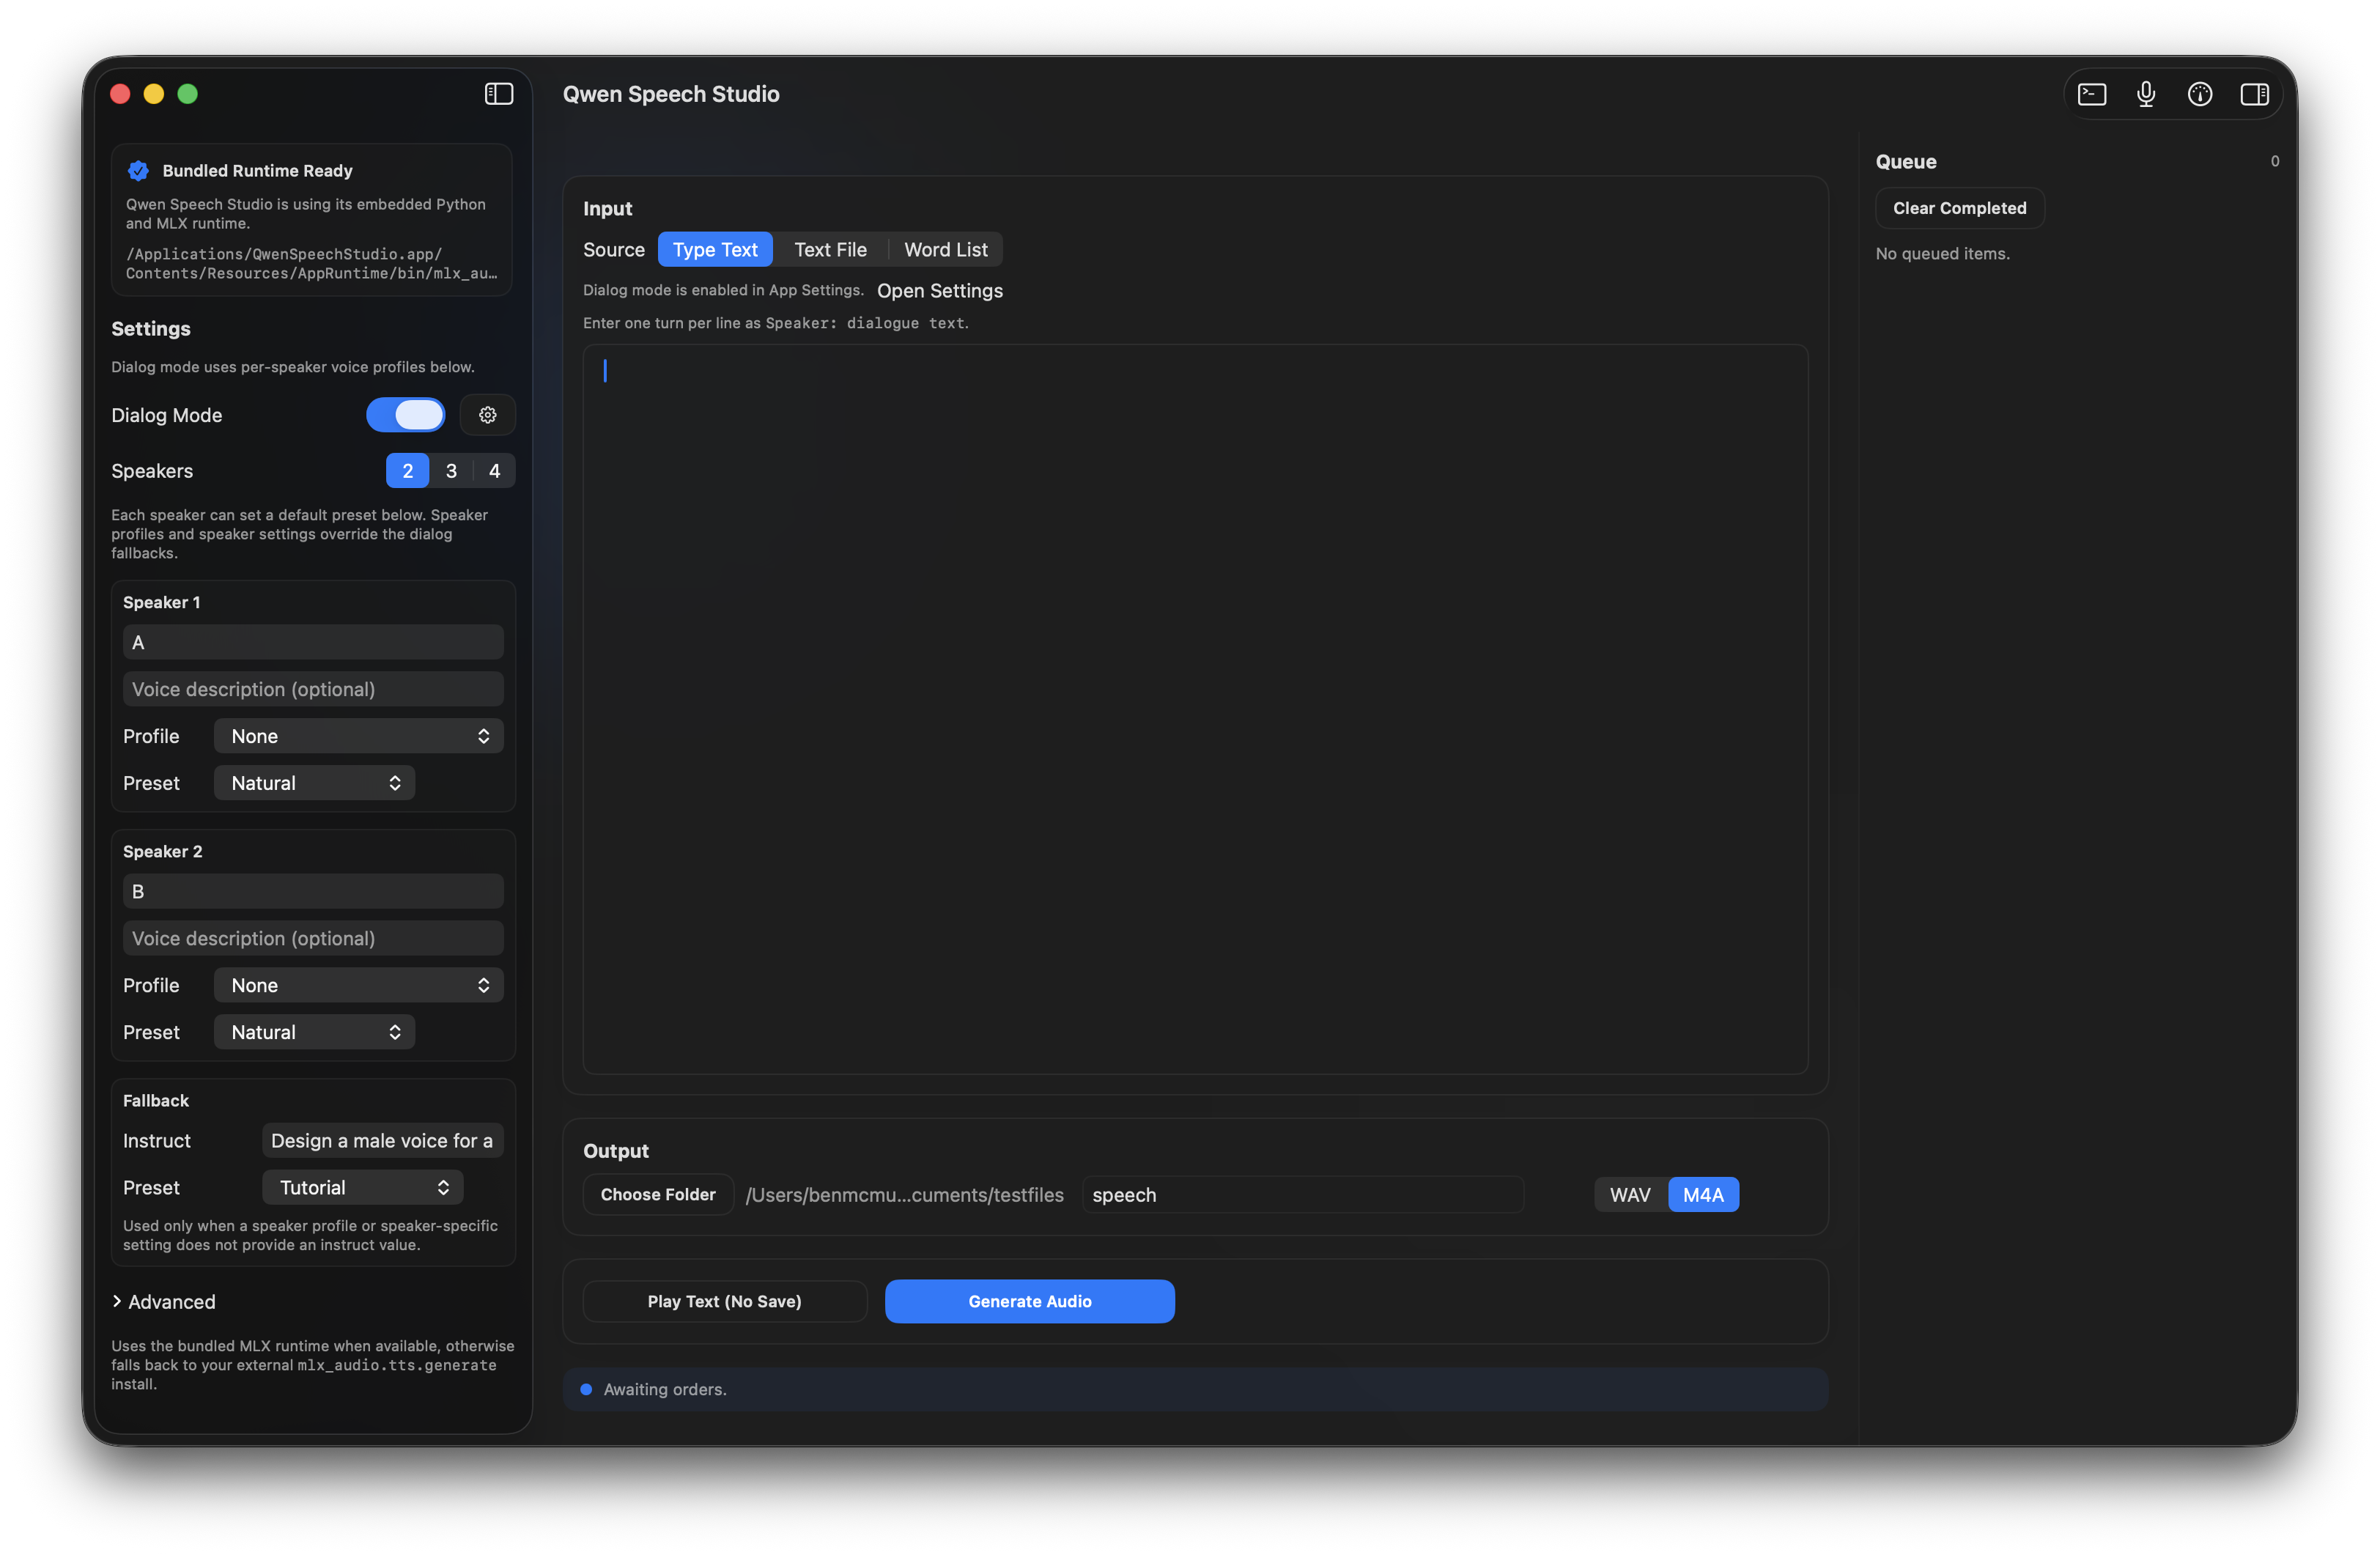Click Clear Completed button
Screen dimensions: 2380x1555
tap(1959, 208)
